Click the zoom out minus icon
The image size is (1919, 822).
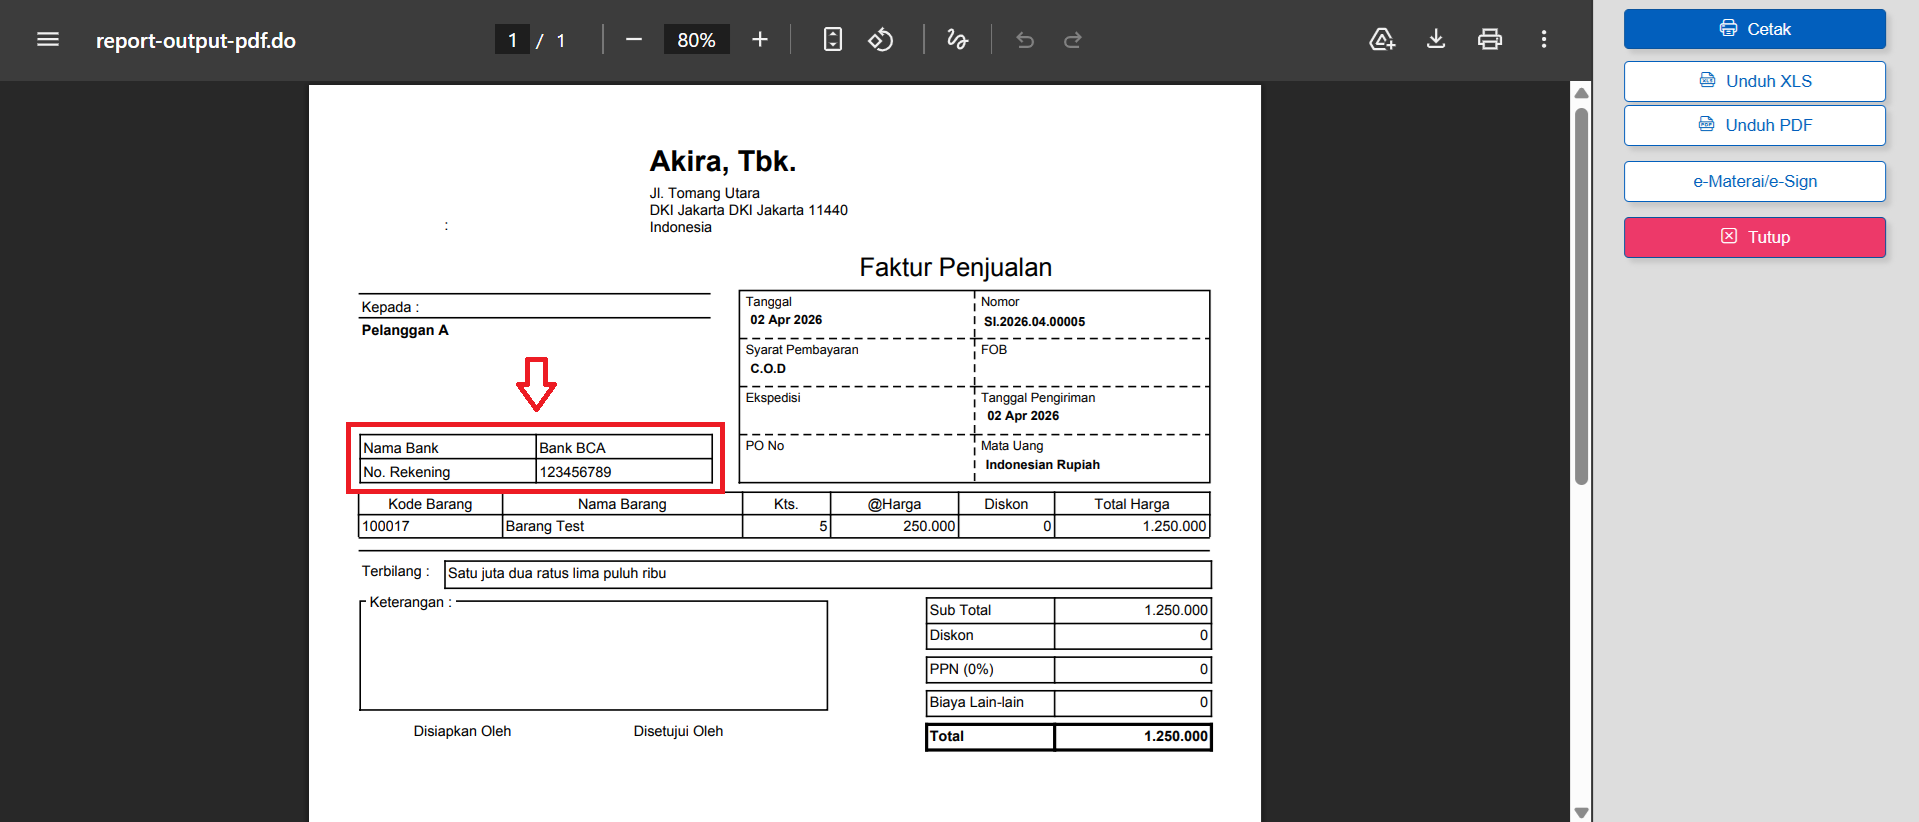pyautogui.click(x=633, y=40)
